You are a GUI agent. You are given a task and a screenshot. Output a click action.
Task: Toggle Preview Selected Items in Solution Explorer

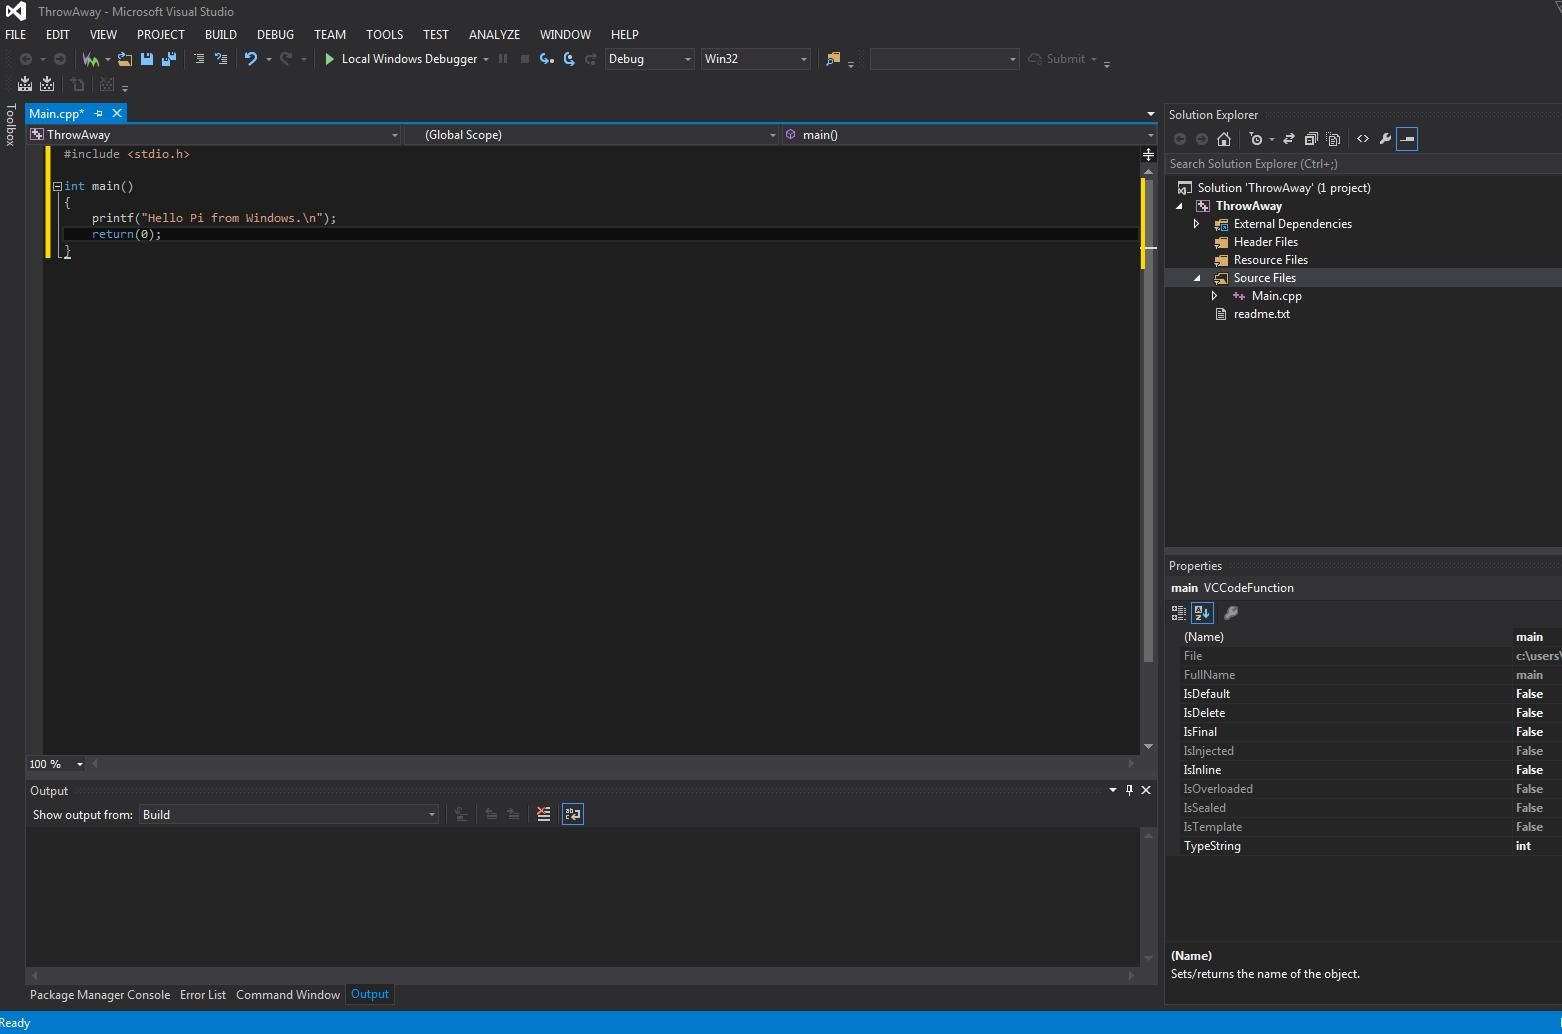click(x=1407, y=139)
